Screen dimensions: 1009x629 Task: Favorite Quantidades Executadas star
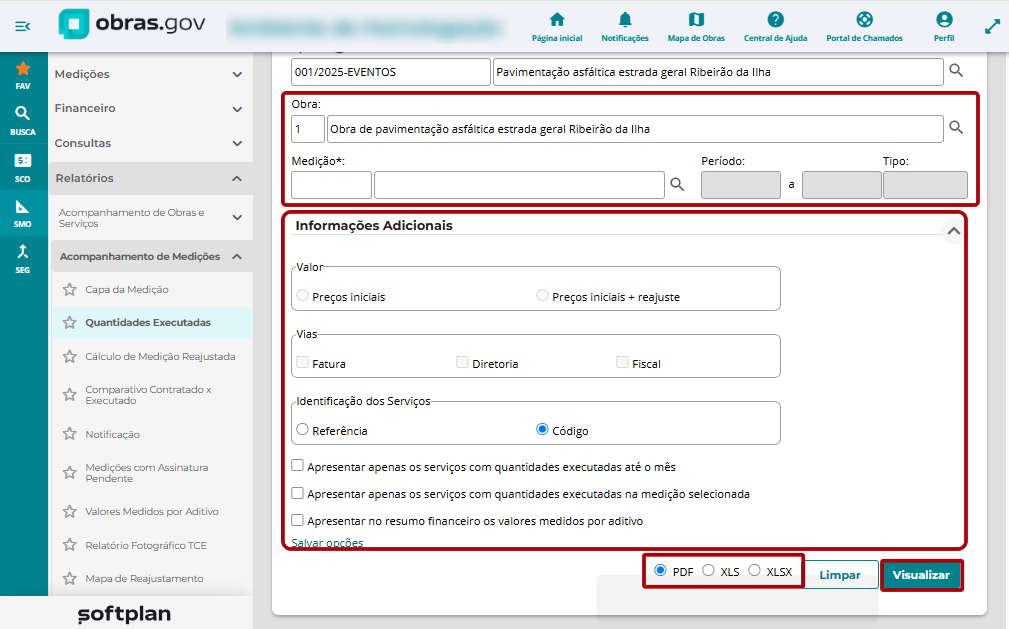[69, 323]
